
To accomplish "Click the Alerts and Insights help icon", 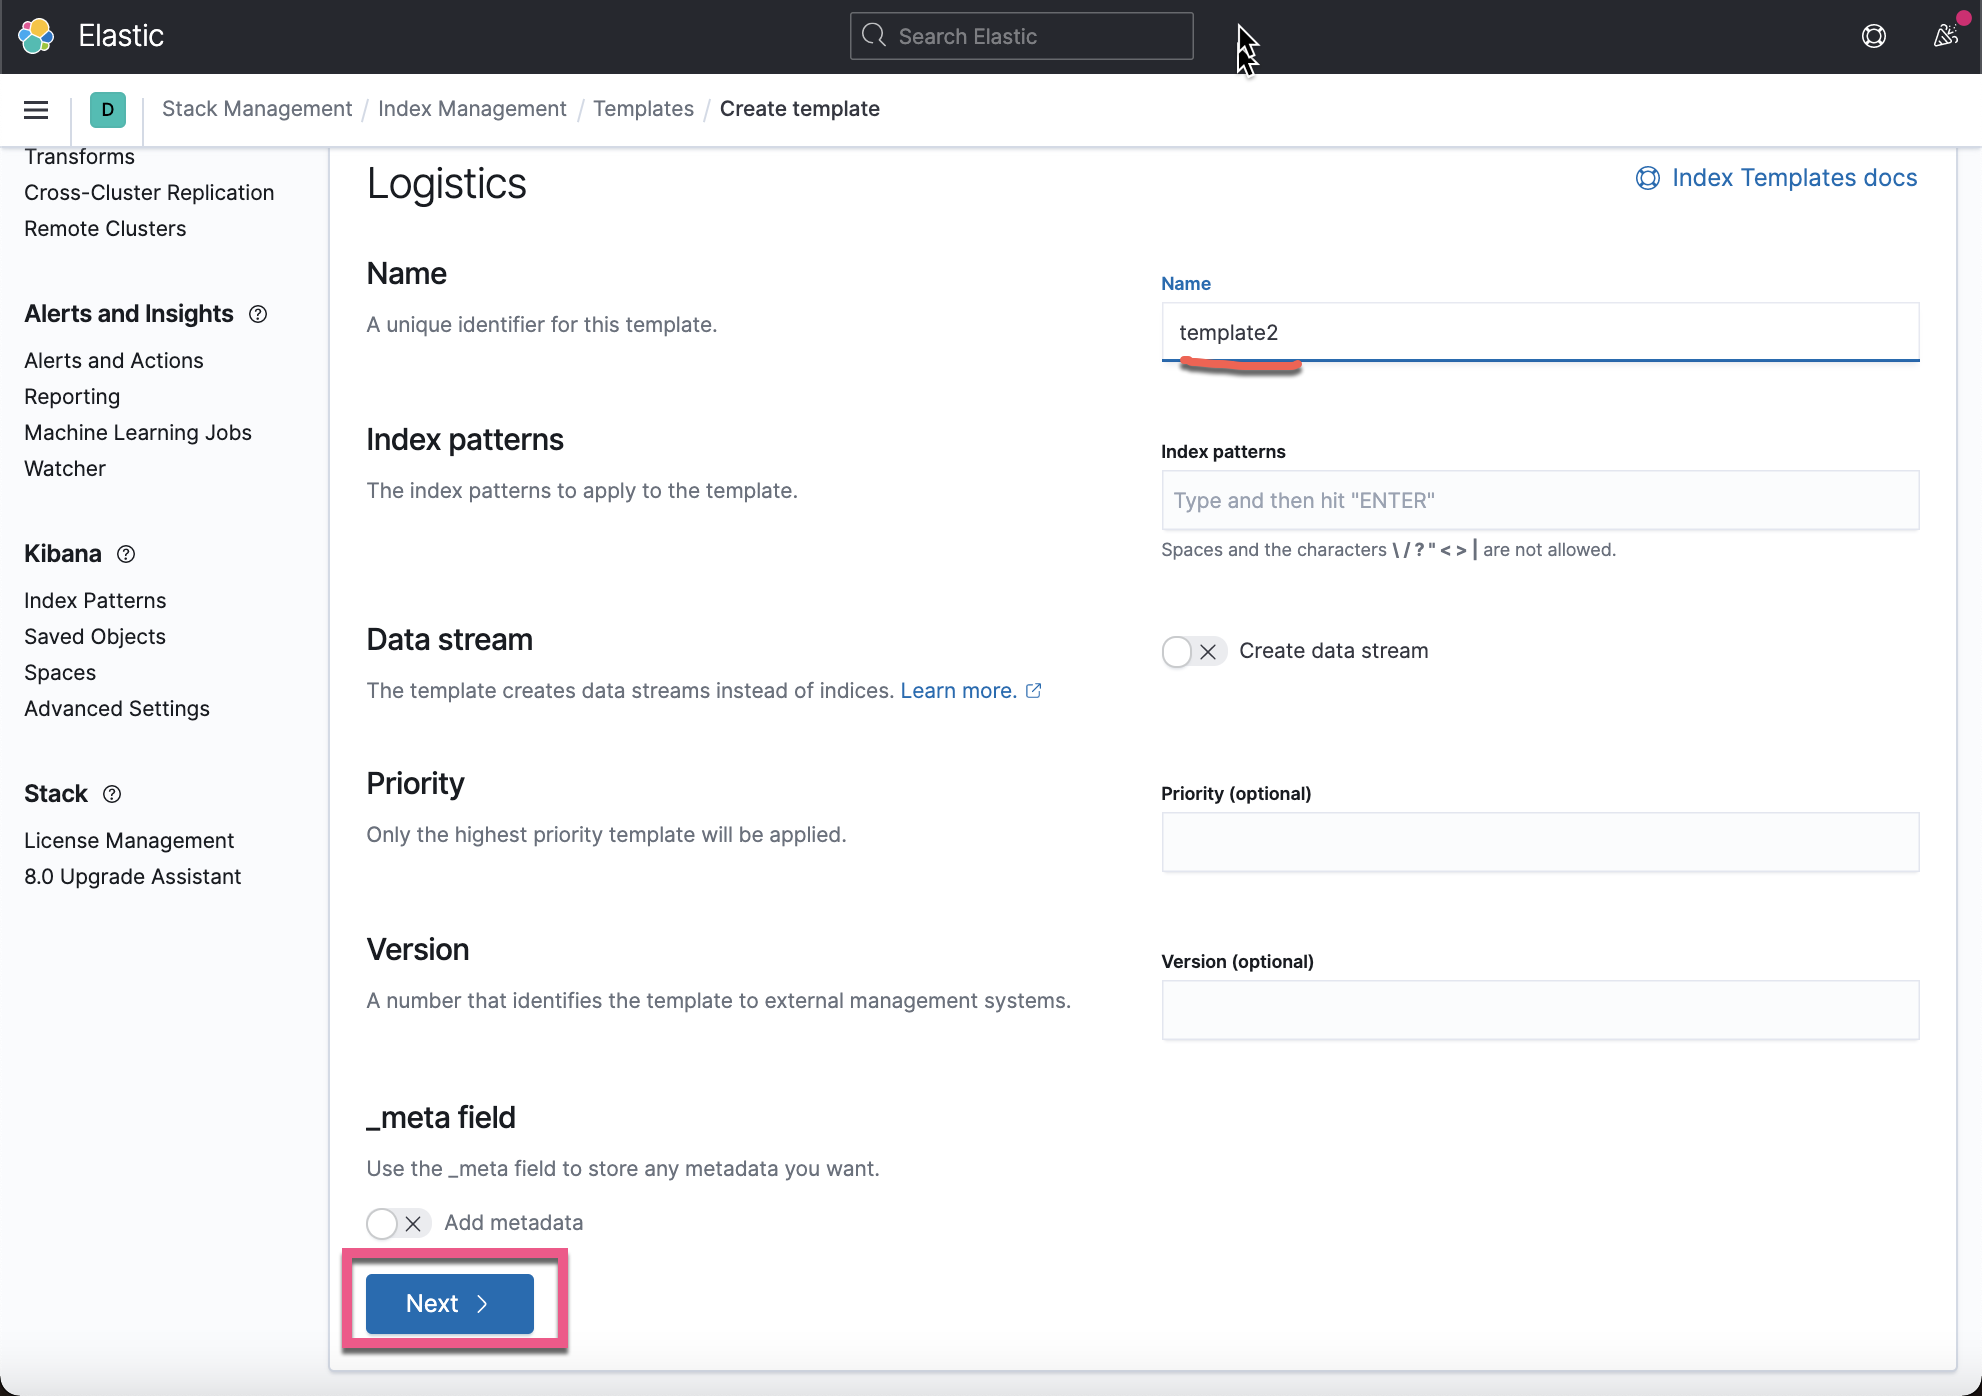I will click(x=257, y=314).
